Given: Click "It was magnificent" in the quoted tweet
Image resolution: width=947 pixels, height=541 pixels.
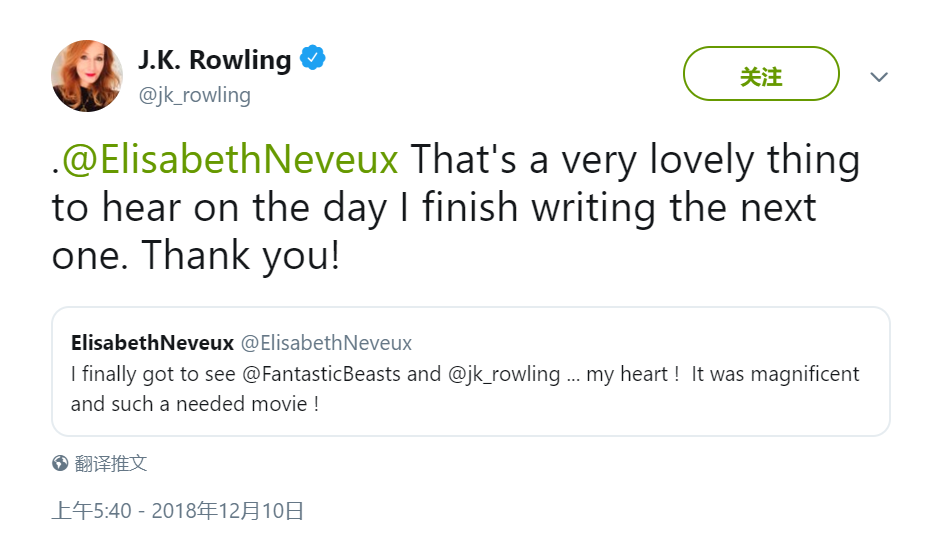Looking at the screenshot, I should [775, 375].
